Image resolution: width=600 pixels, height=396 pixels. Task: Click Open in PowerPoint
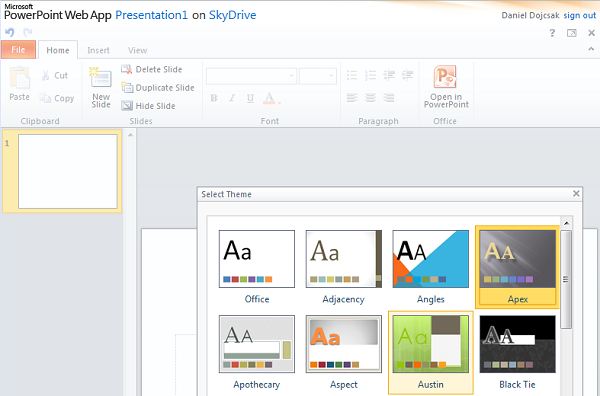446,86
